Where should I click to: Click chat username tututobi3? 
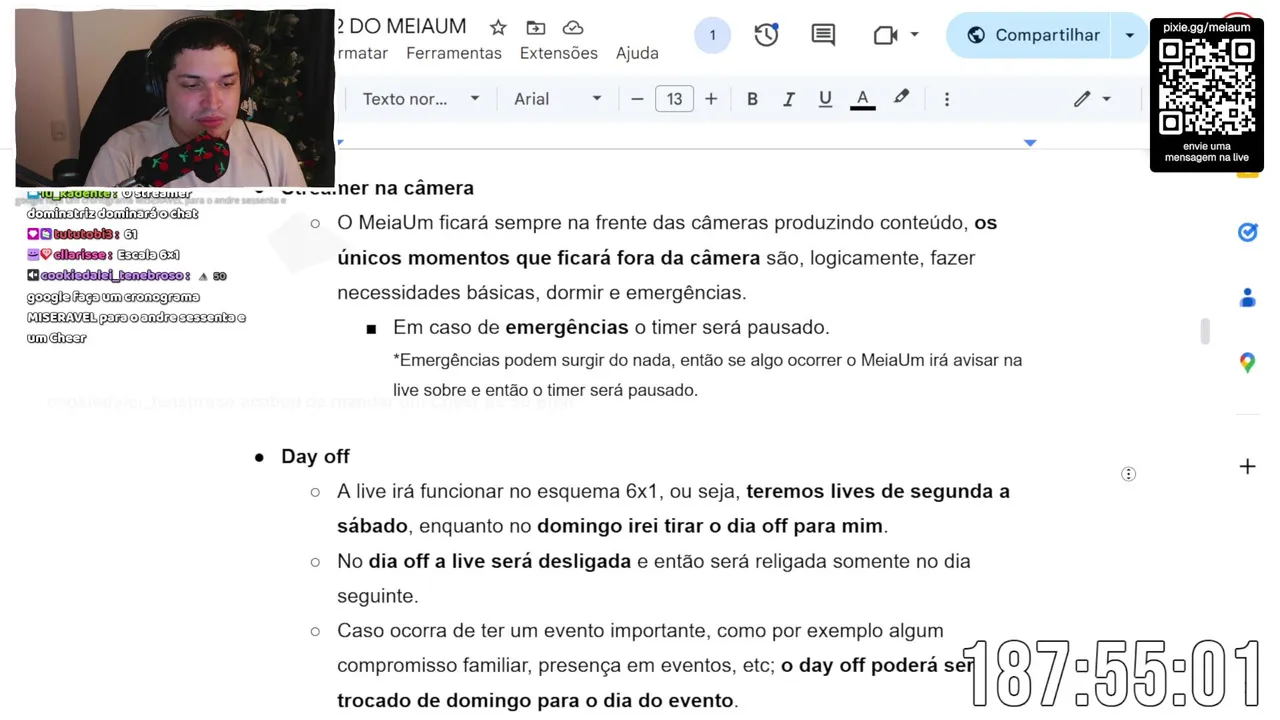pos(85,234)
